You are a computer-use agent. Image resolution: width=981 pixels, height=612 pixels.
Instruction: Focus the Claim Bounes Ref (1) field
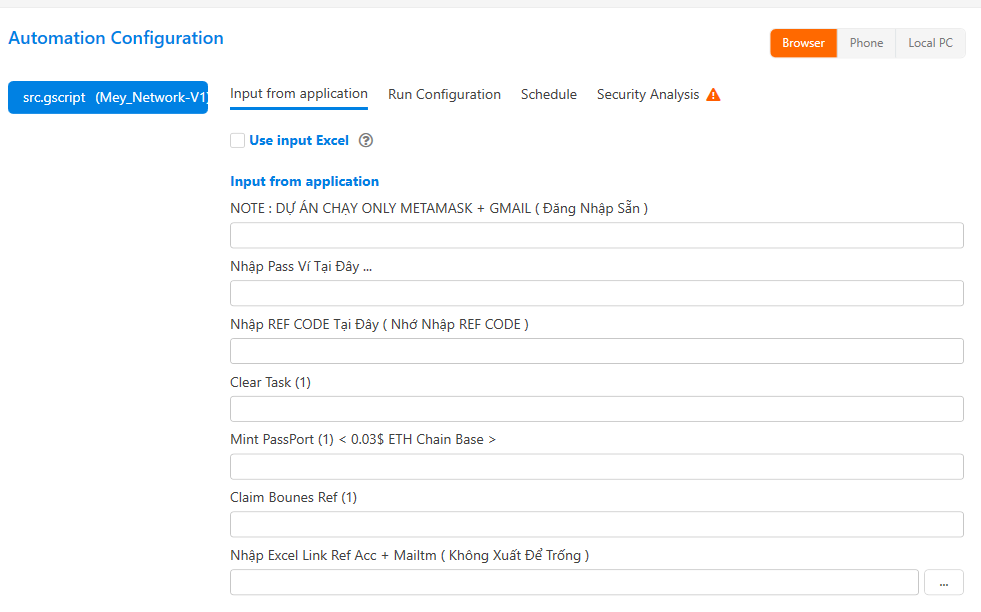pos(596,524)
